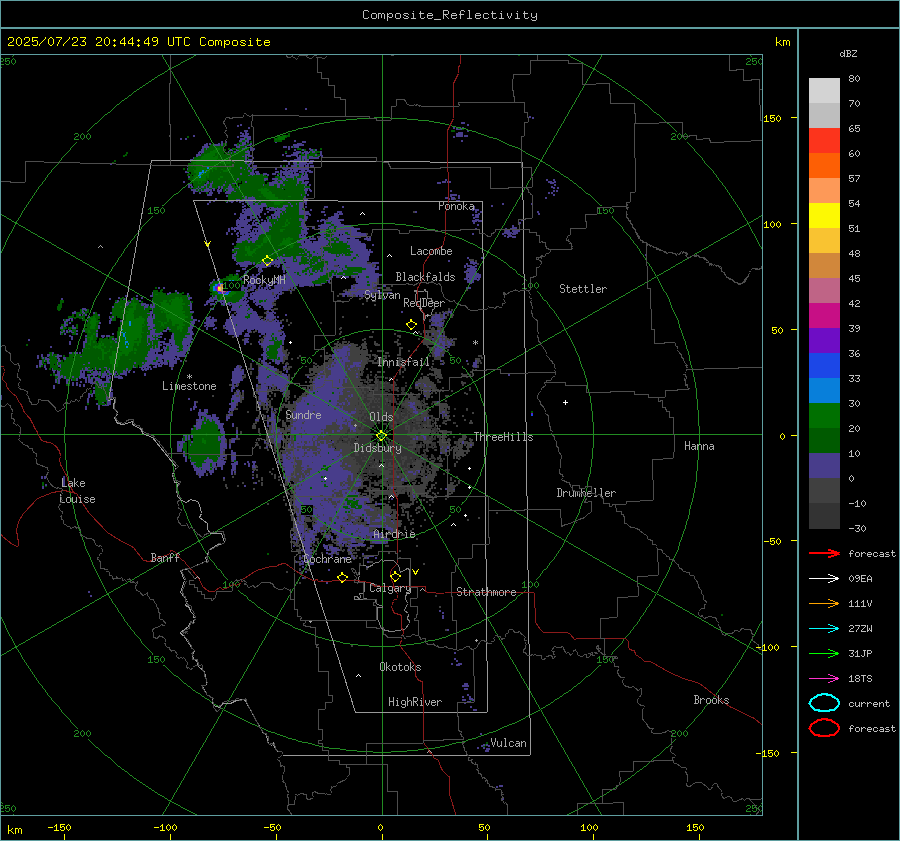
Task: Click the Calgary city label
Action: (x=390, y=588)
